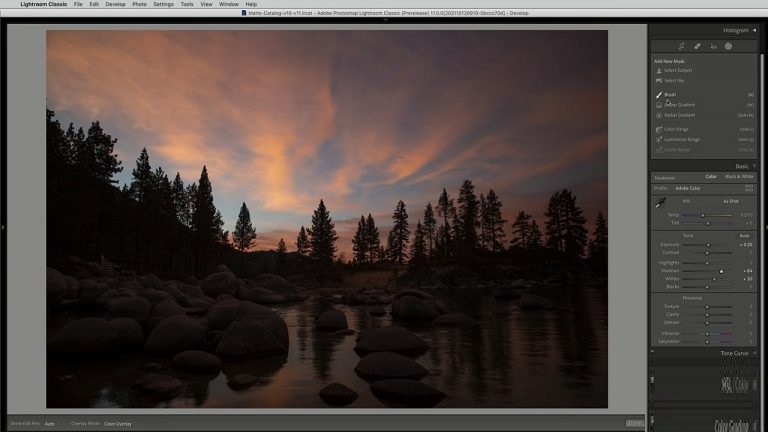Click the Whites value +33 field
768x432 pixels.
click(747, 279)
